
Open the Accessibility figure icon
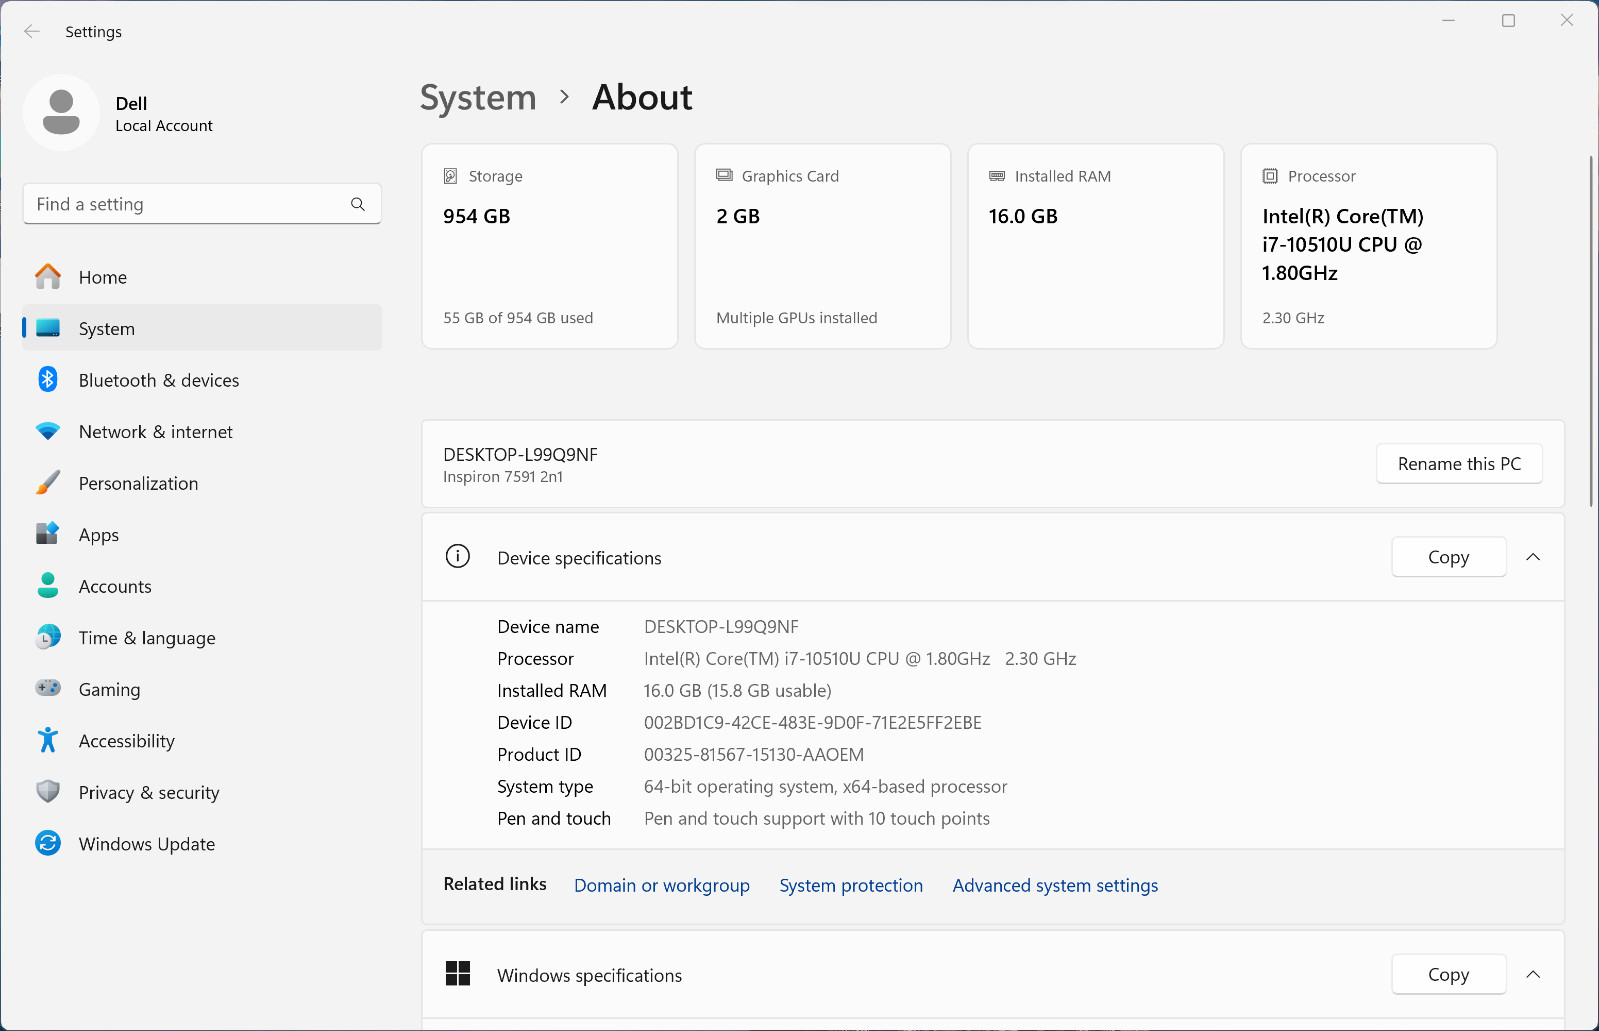click(48, 740)
